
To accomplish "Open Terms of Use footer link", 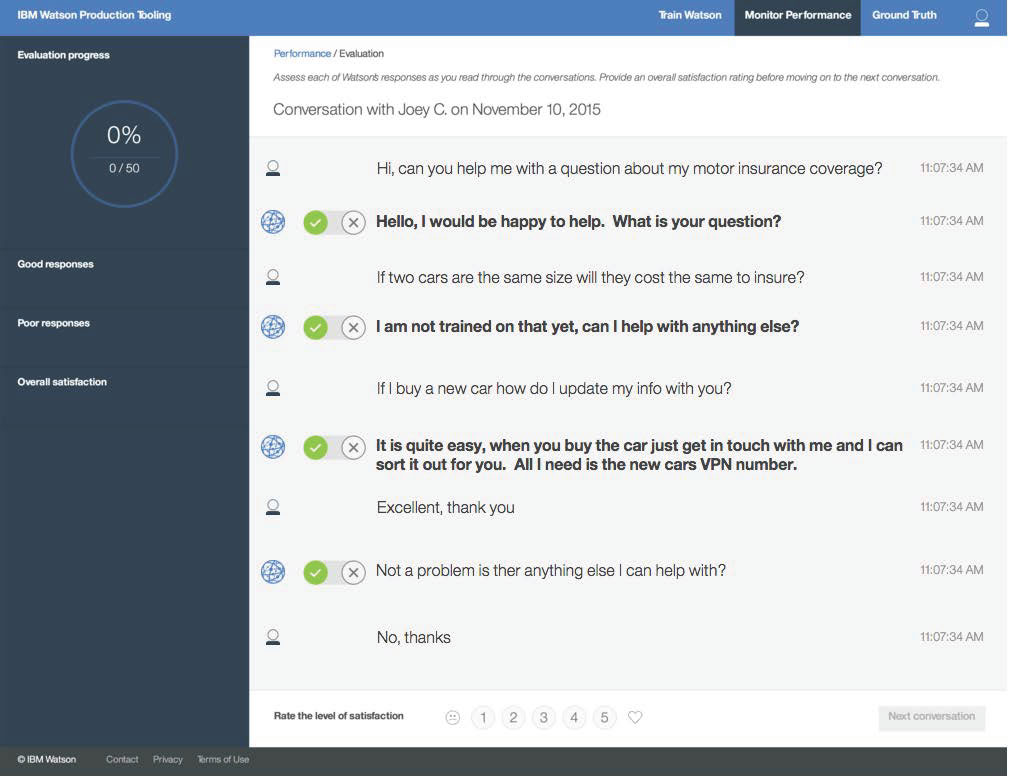I will tap(223, 759).
